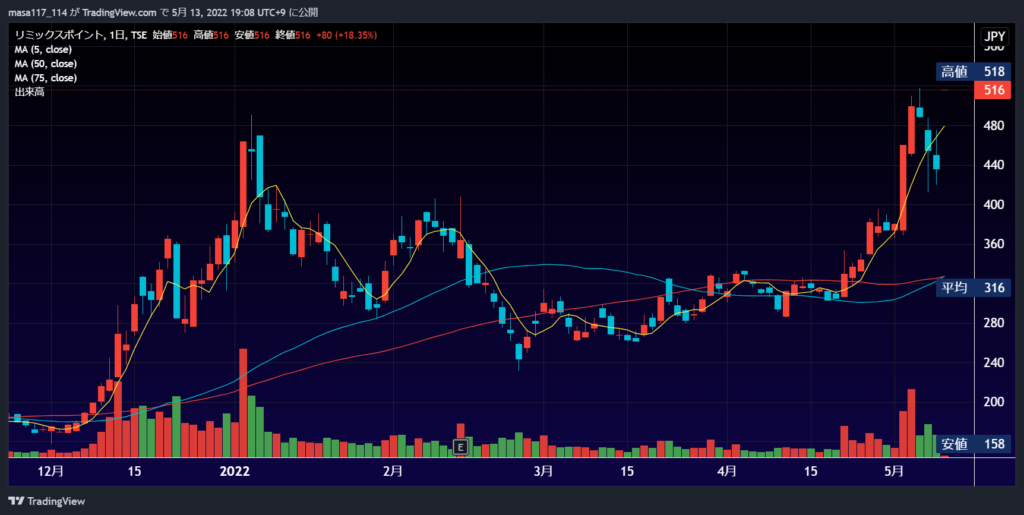Click the E earnings marker on the chart
1024x515 pixels.
(461, 447)
